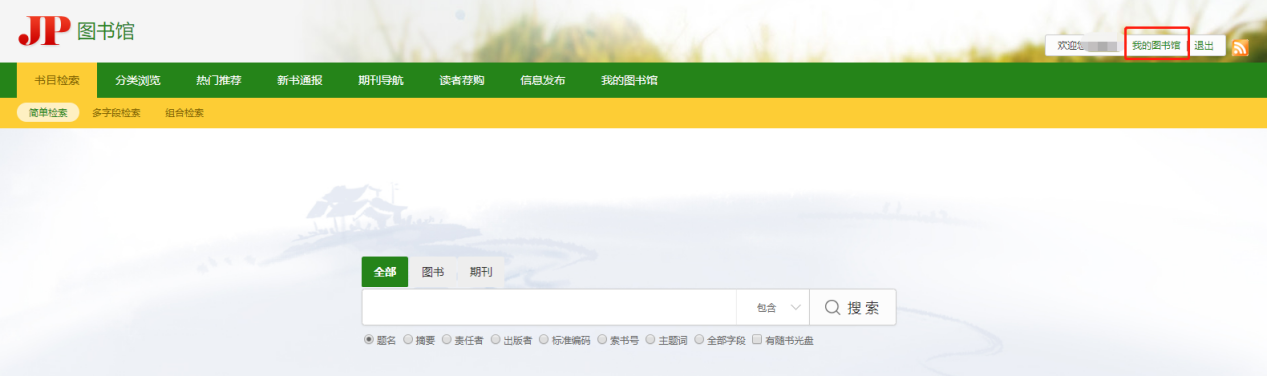Switch to the 期刊 search tab

click(481, 272)
